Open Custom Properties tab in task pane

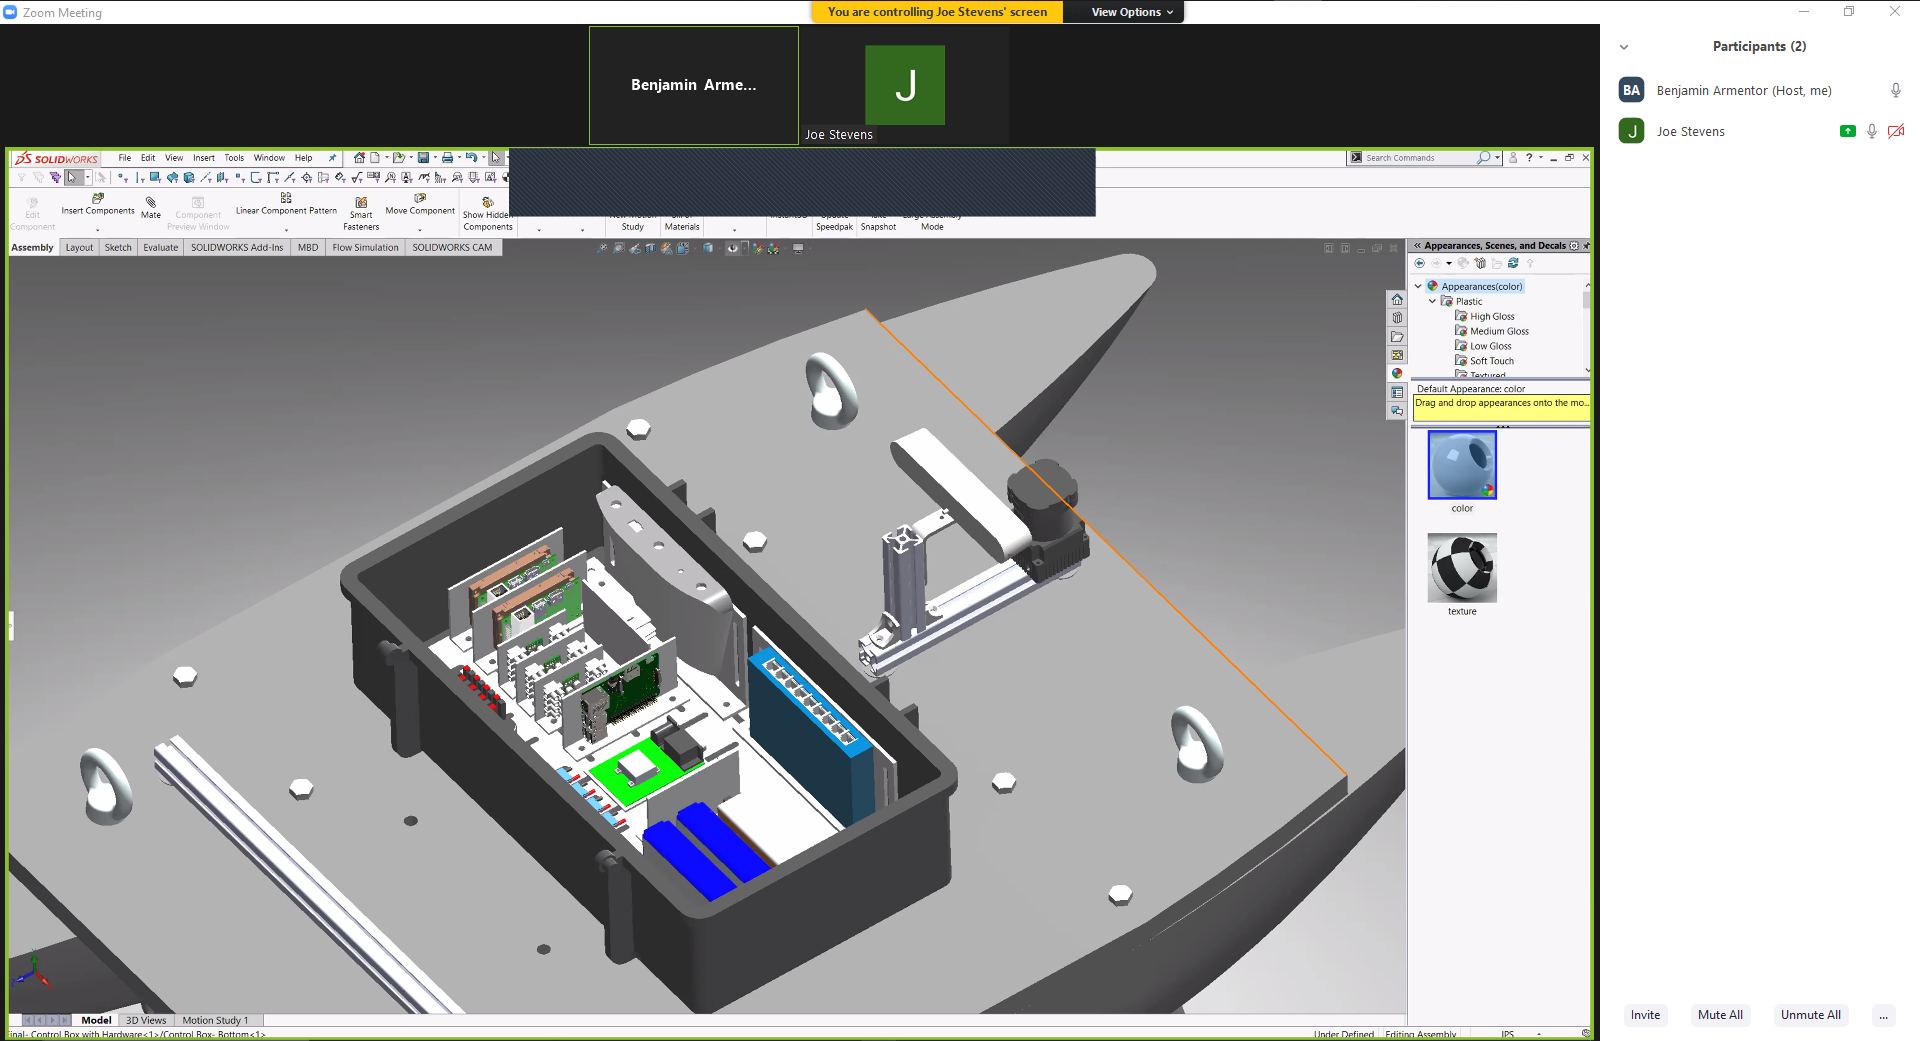1397,393
